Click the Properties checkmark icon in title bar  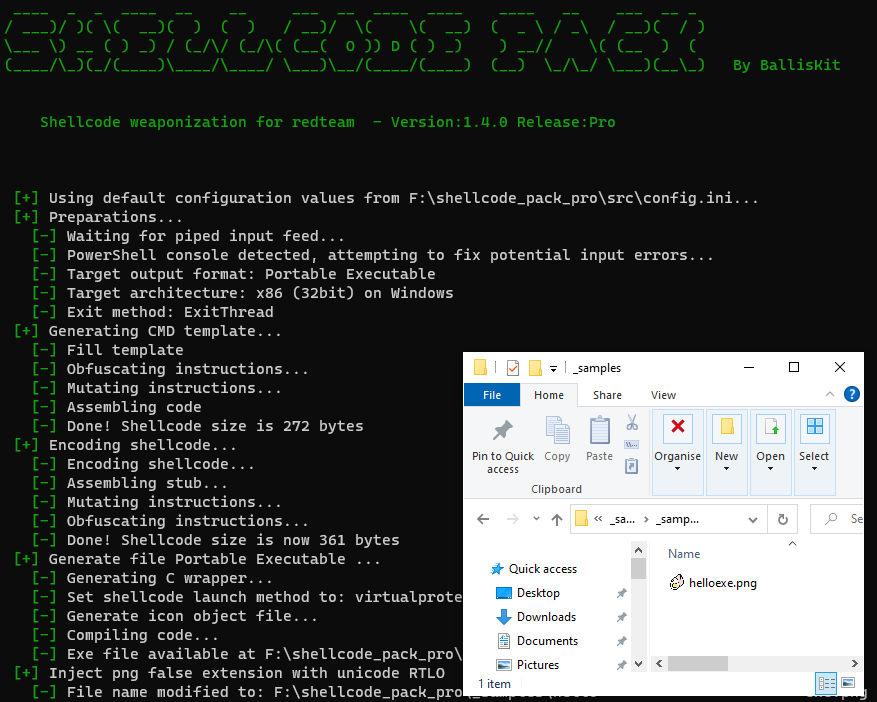point(513,368)
